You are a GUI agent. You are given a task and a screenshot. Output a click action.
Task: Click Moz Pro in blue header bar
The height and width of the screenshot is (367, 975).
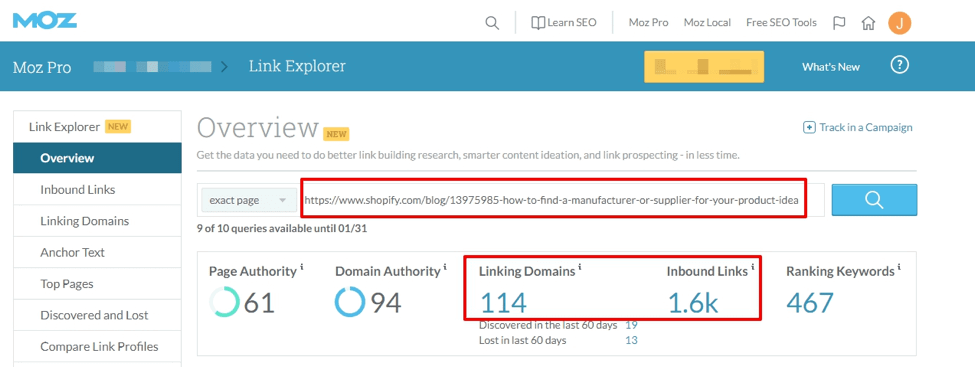click(42, 67)
